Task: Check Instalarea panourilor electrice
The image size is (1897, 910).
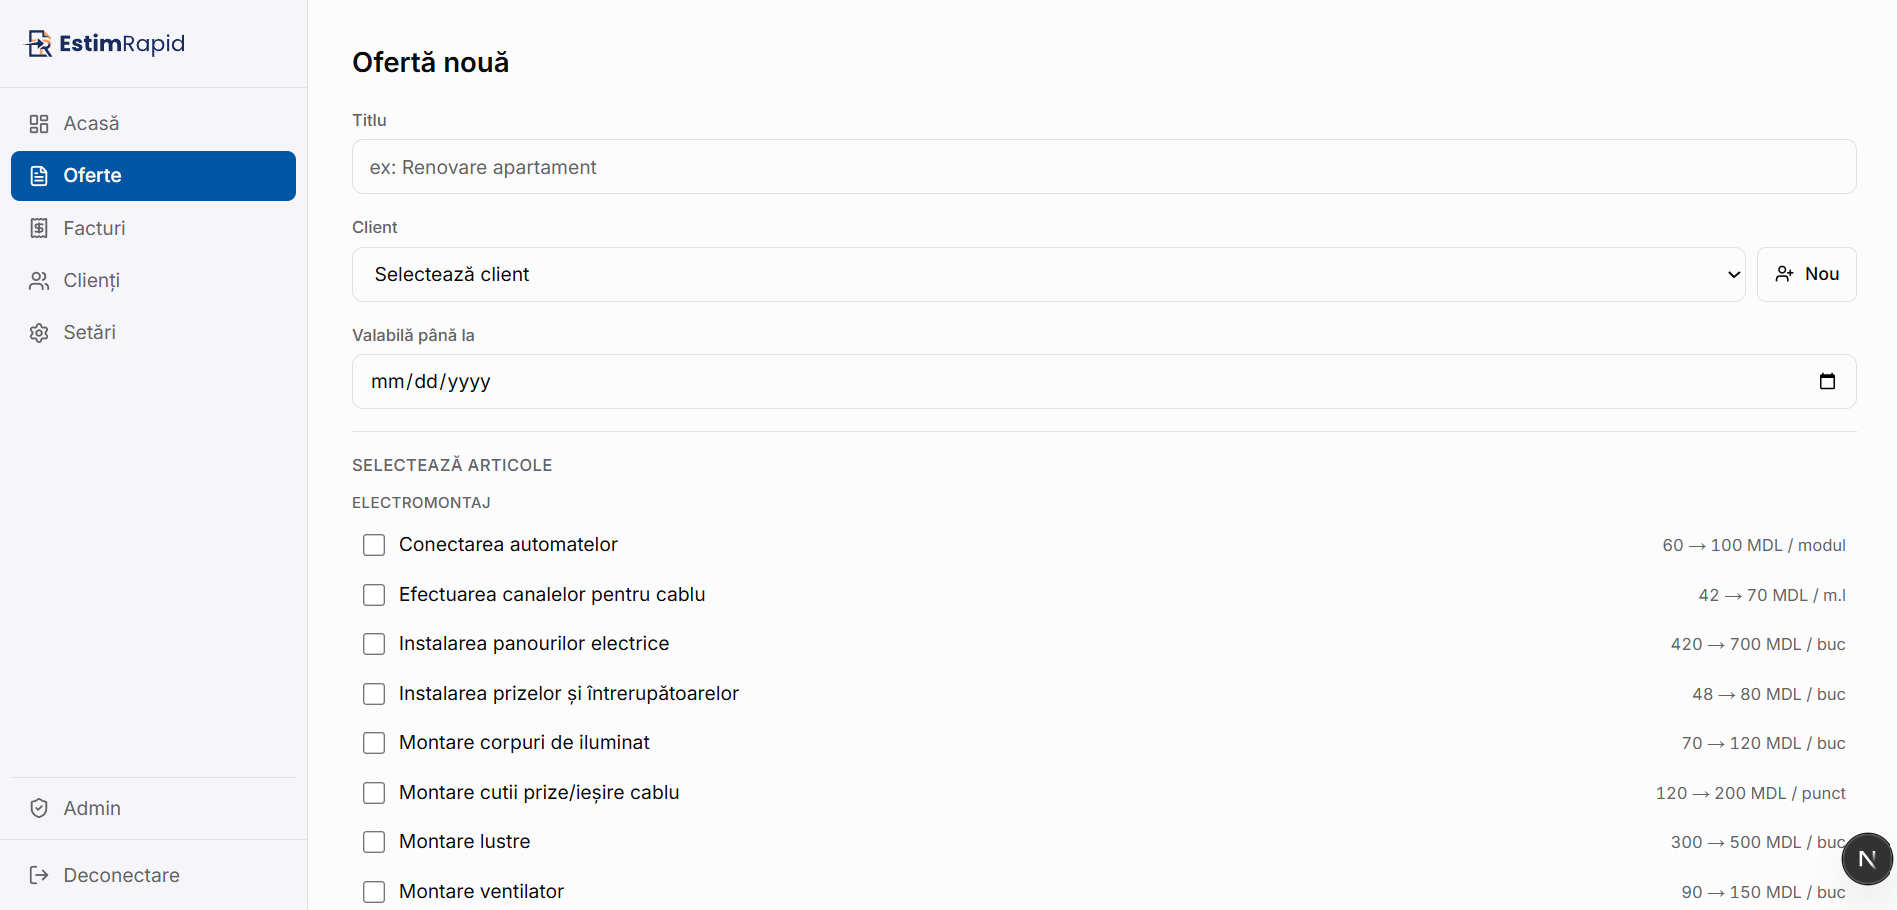Action: 374,644
